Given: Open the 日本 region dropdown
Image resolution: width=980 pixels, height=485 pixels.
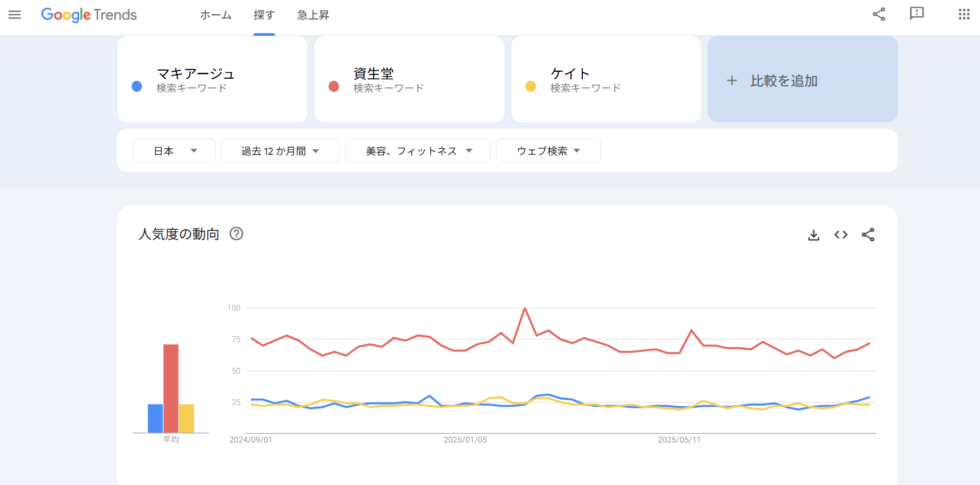Looking at the screenshot, I should click(174, 151).
